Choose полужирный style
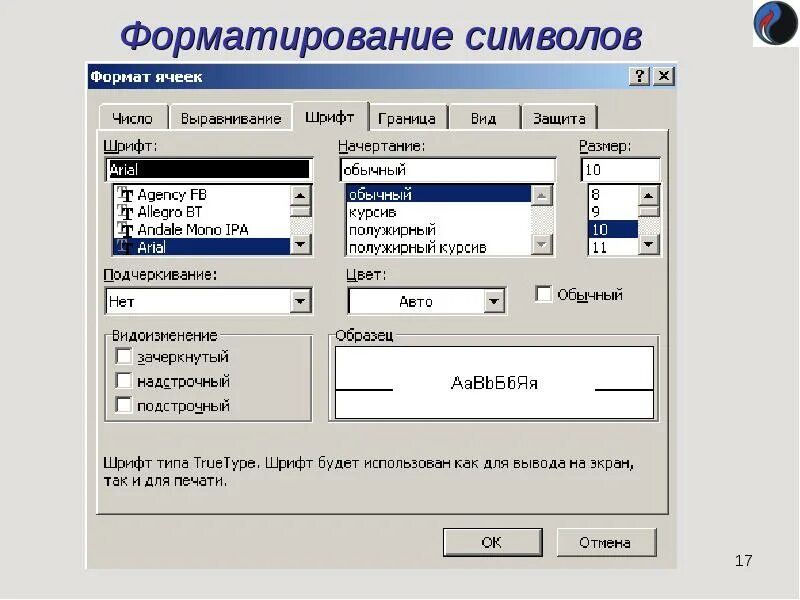The image size is (800, 600). click(438, 230)
